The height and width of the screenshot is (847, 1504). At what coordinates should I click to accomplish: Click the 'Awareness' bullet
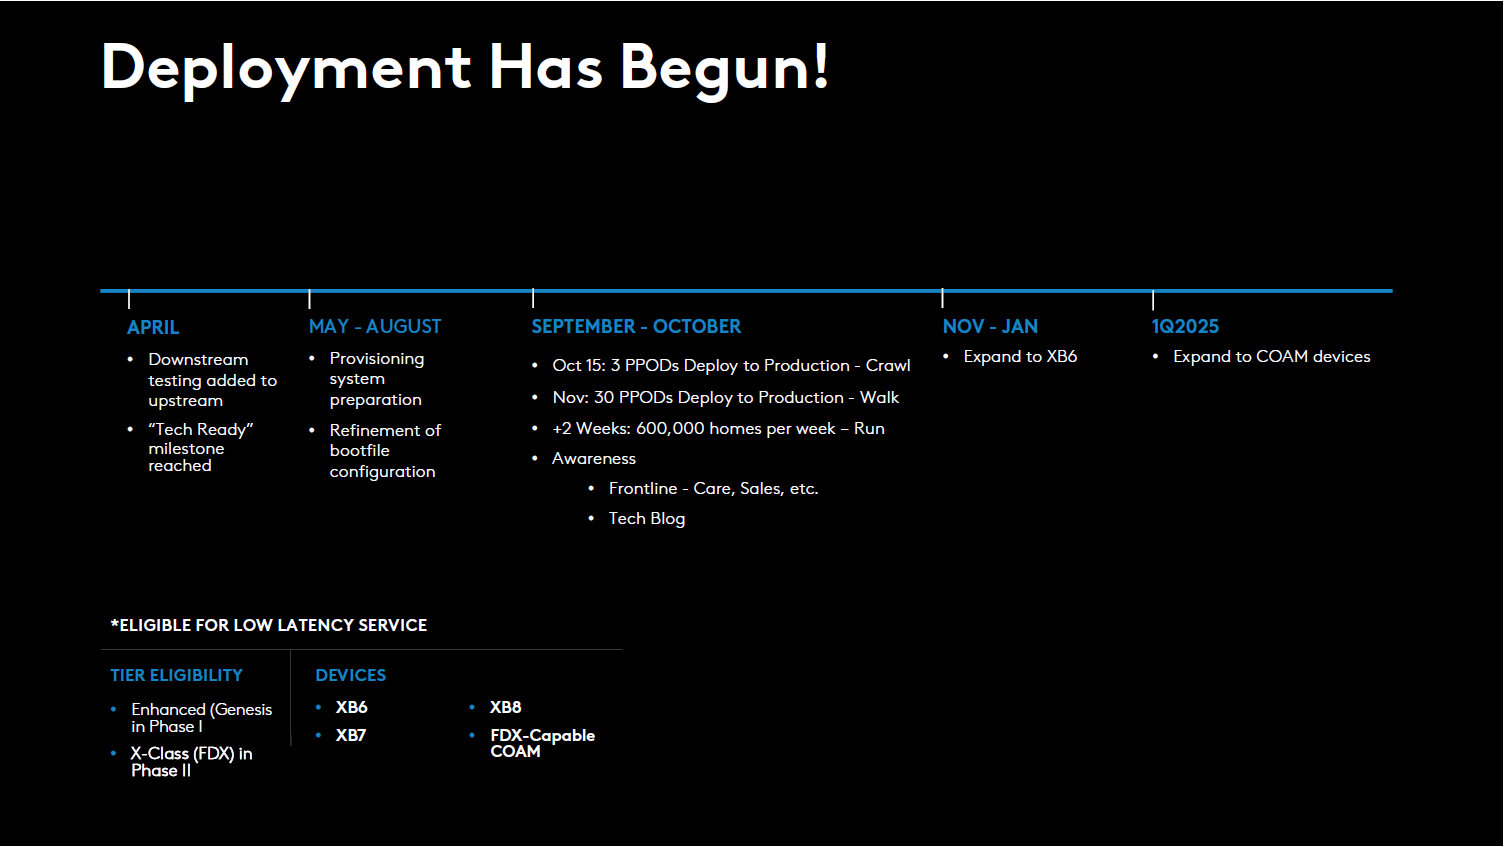click(594, 458)
